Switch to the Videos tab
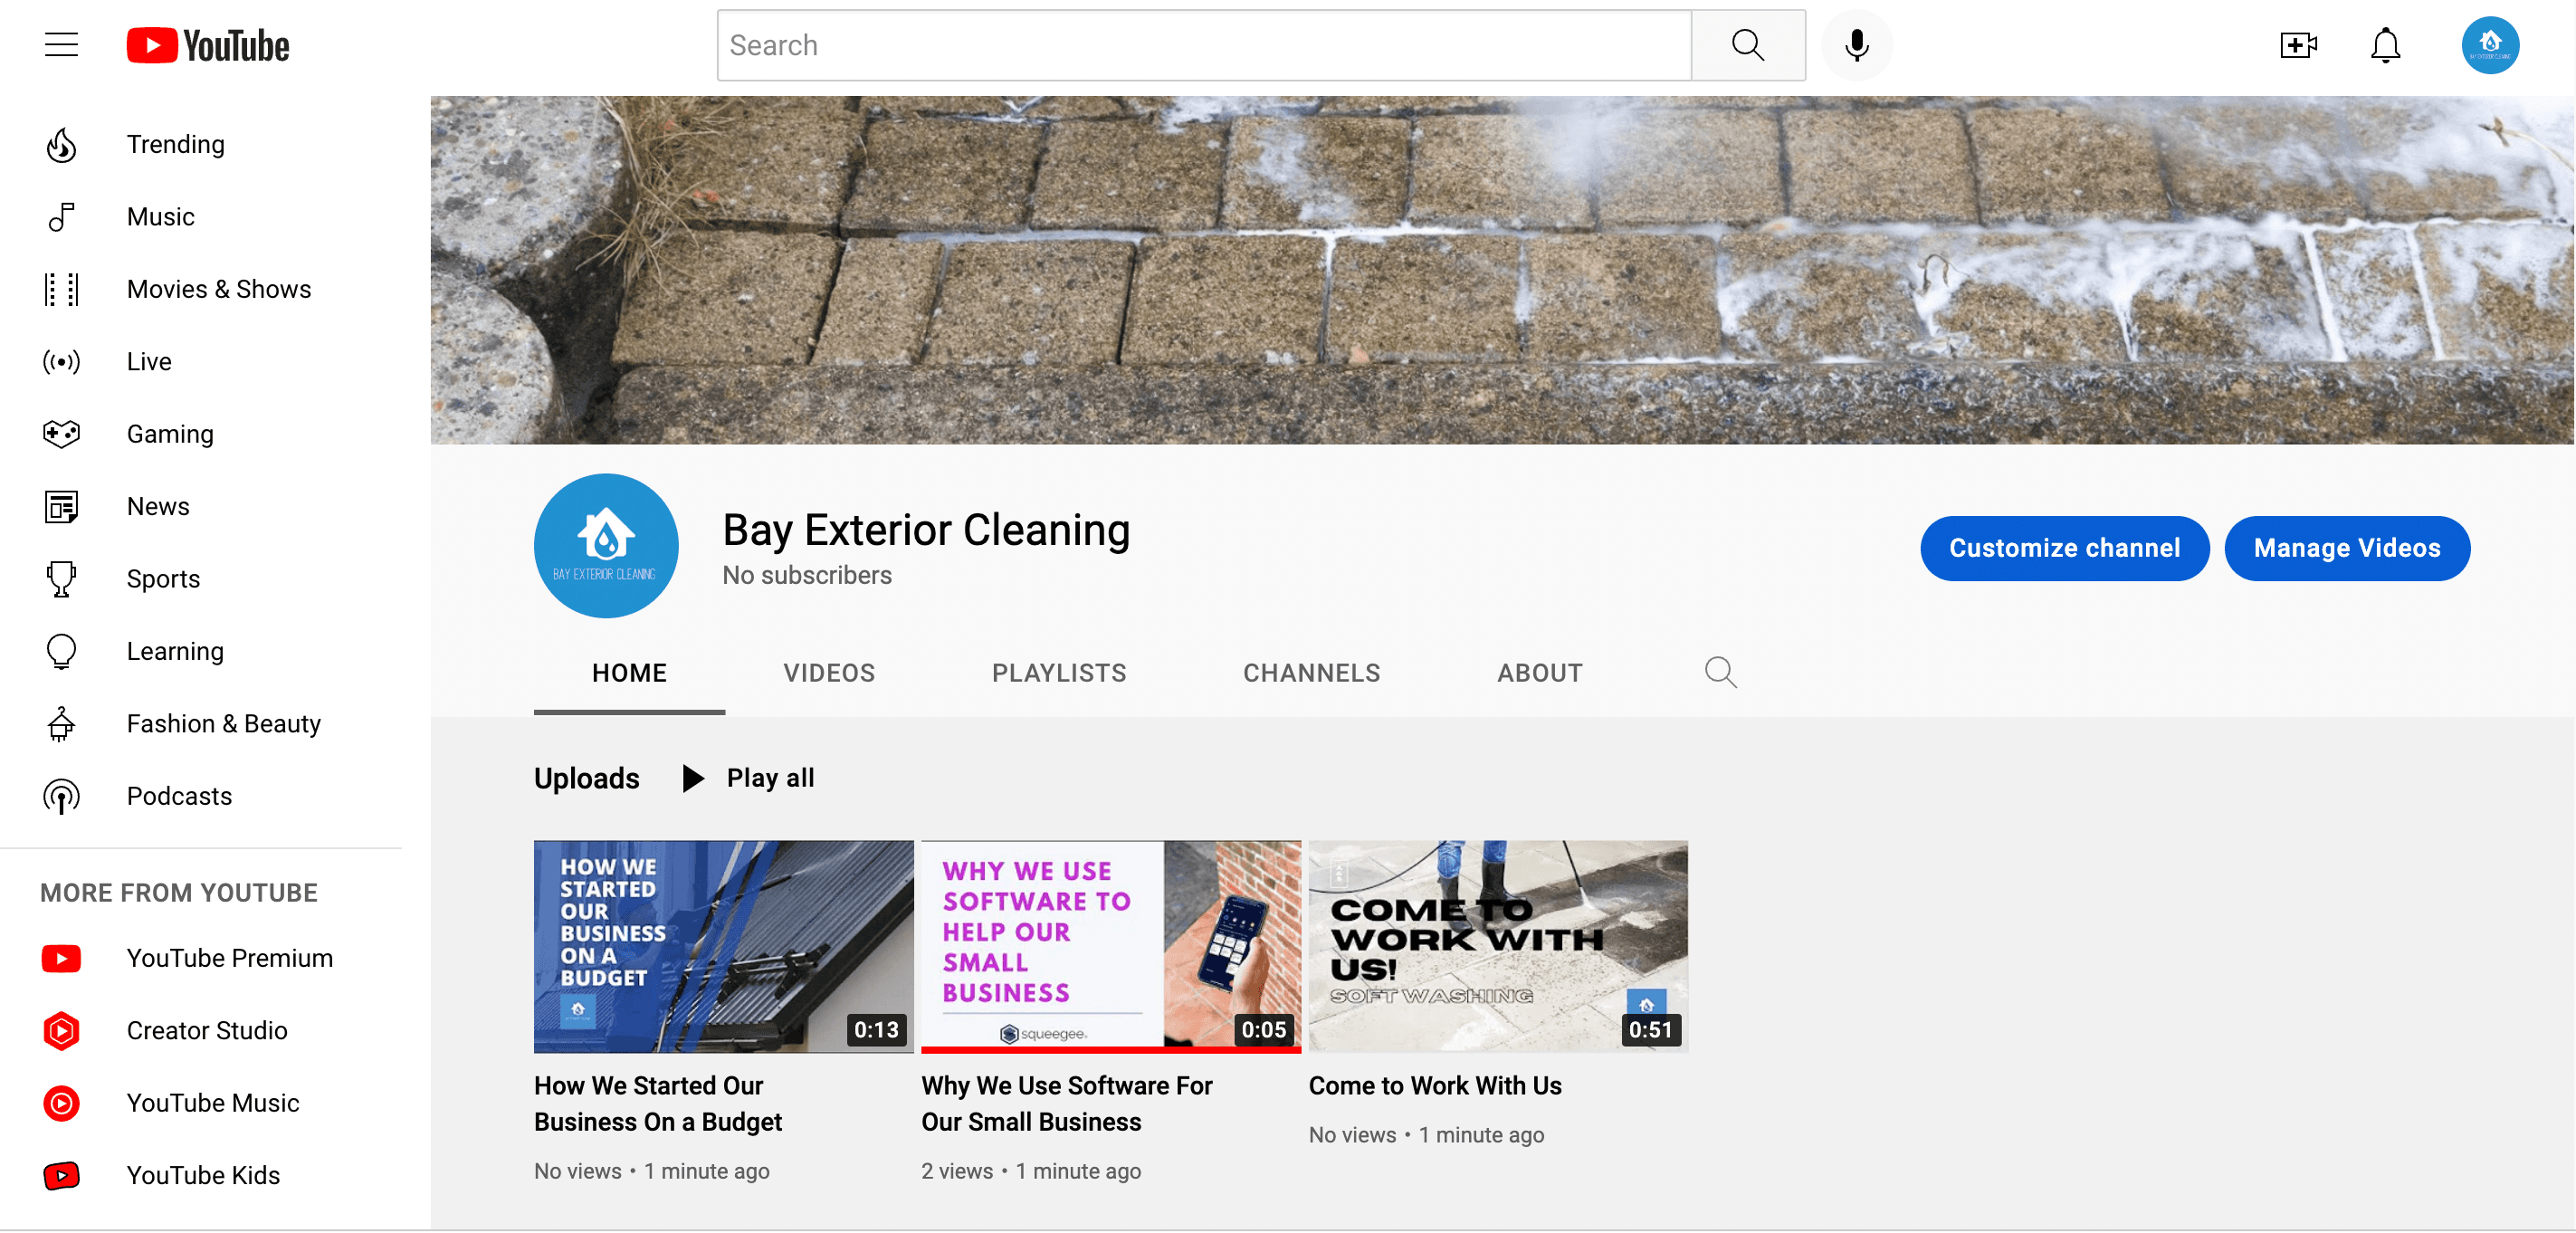This screenshot has width=2576, height=1233. click(829, 673)
